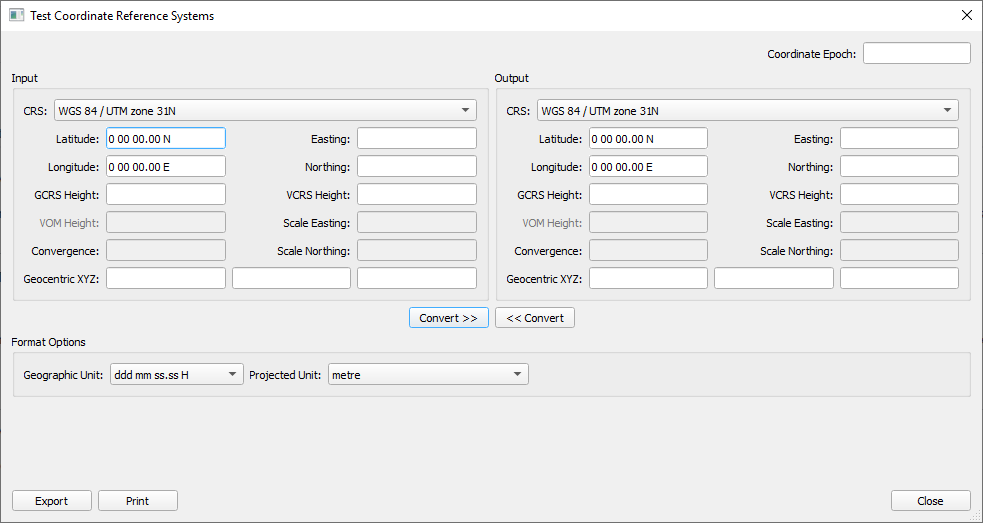The height and width of the screenshot is (523, 983).
Task: Click the Input Northing field
Action: (416, 166)
